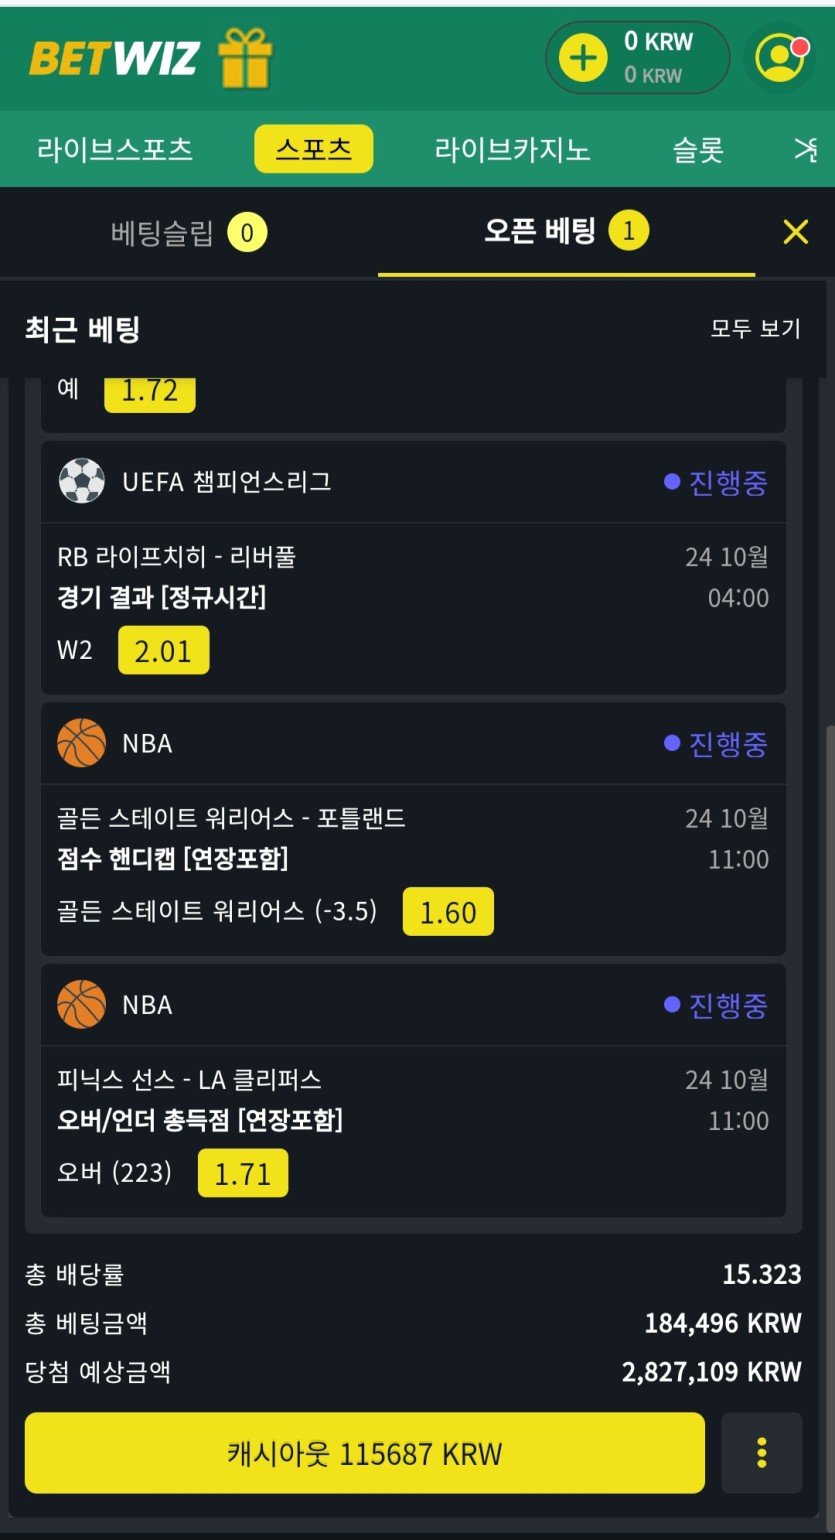Tap the yellow plus deposit icon
This screenshot has width=835, height=1540.
tap(583, 58)
